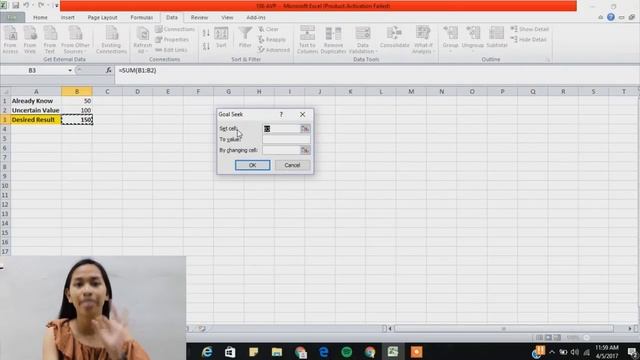Toggle the Filter funnel
Screen dimensions: 640x360
coord(245,38)
